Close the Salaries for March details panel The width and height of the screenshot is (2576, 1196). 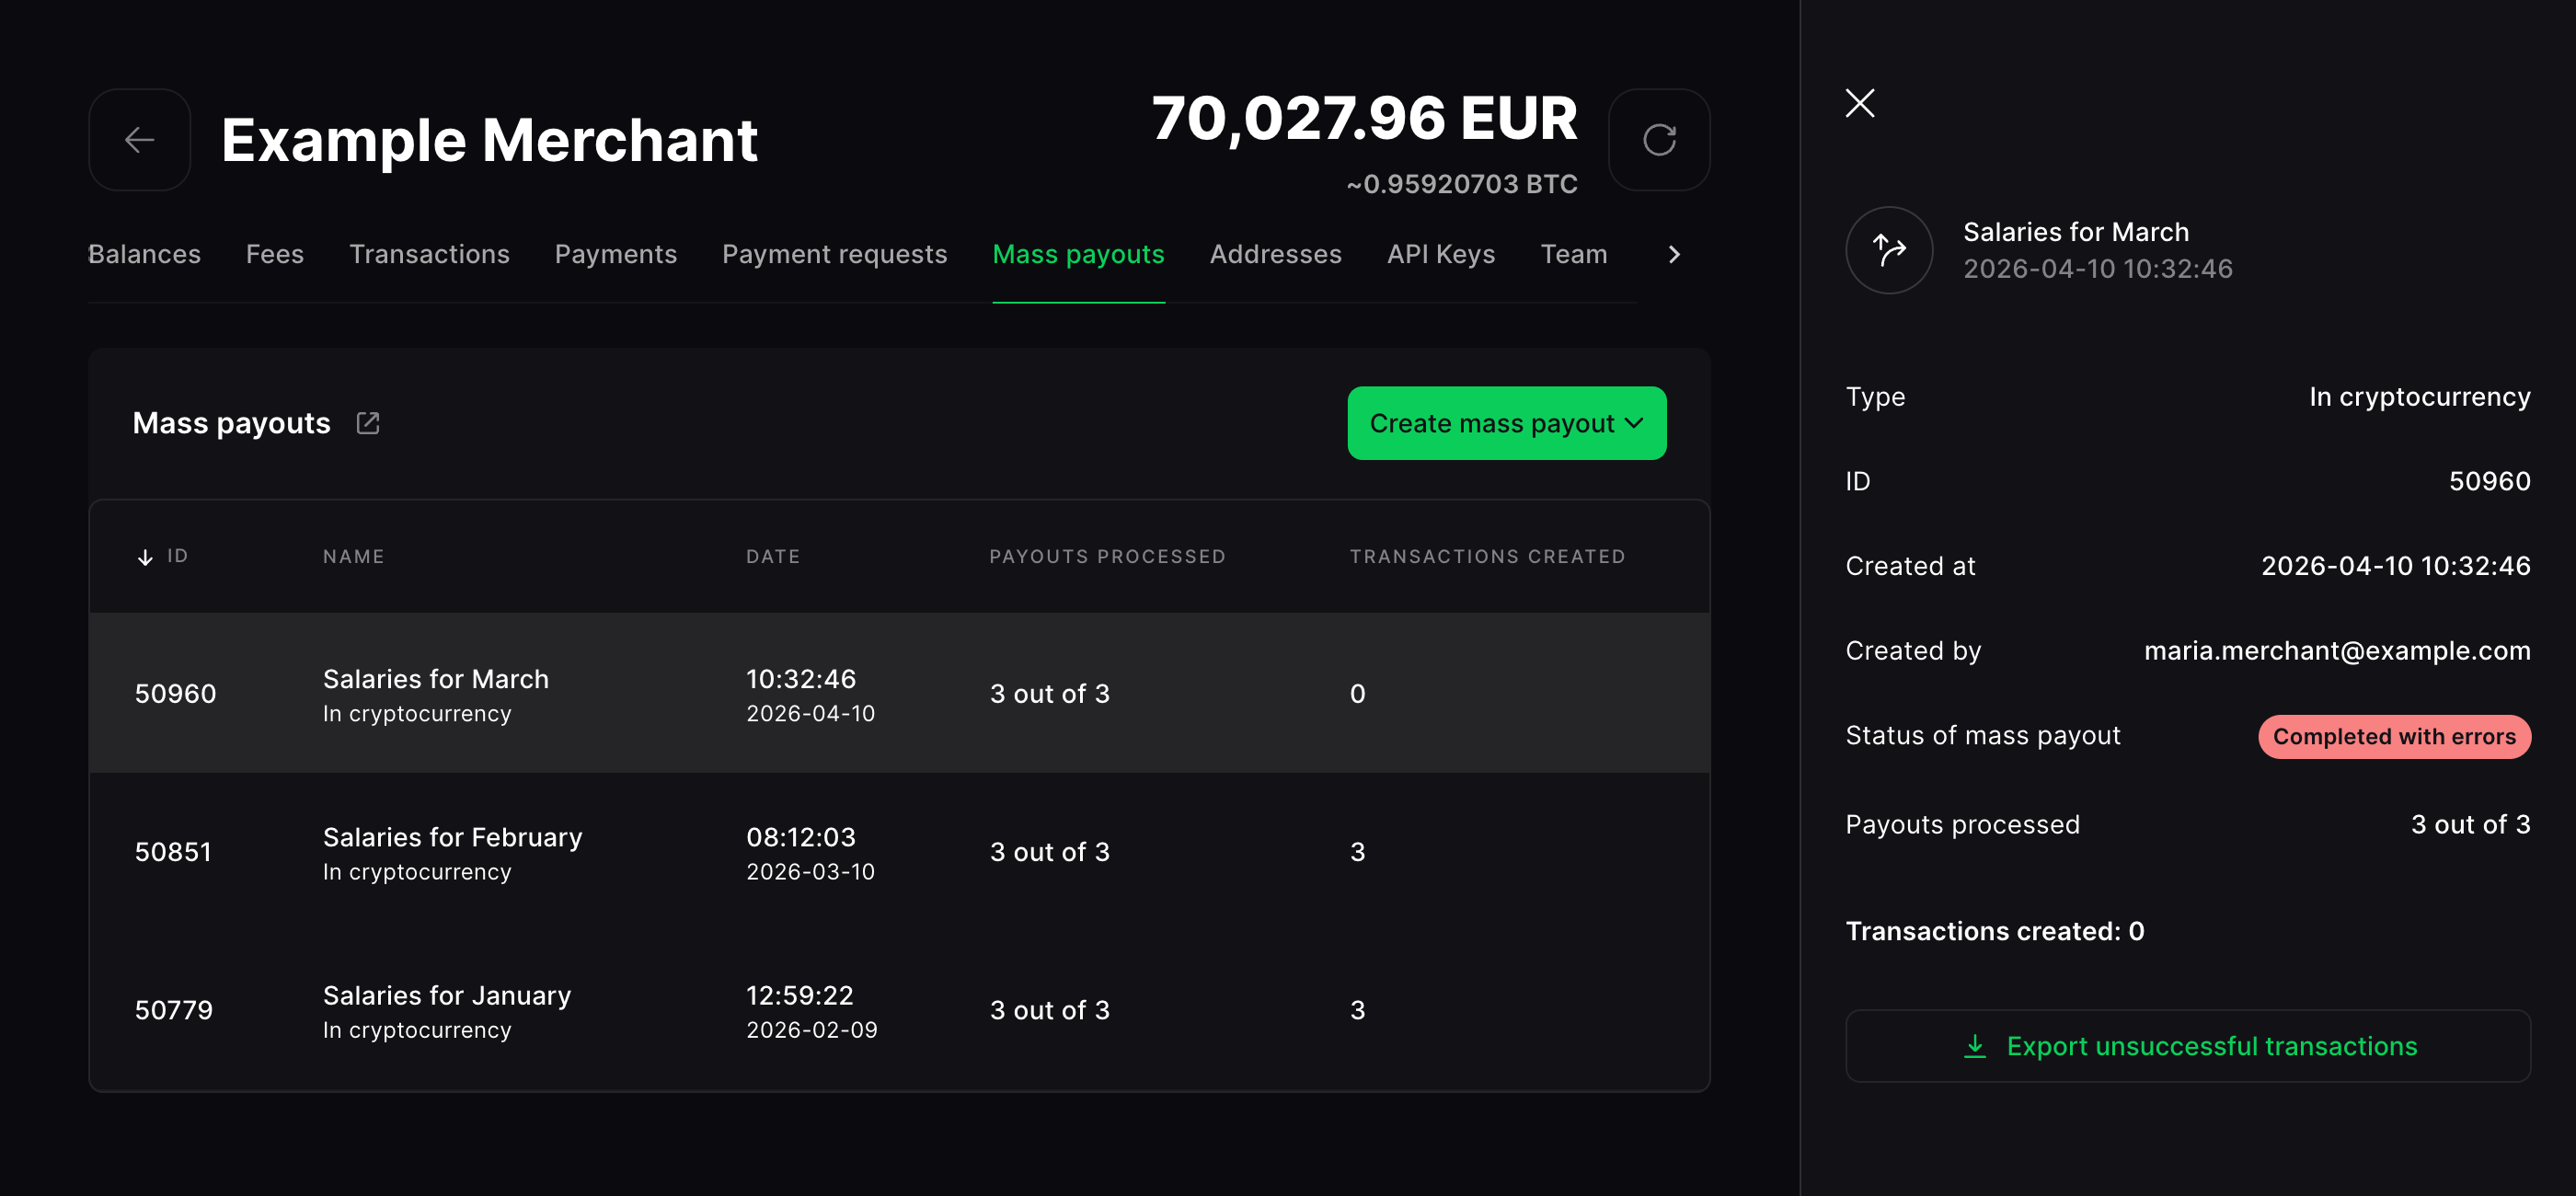1859,103
